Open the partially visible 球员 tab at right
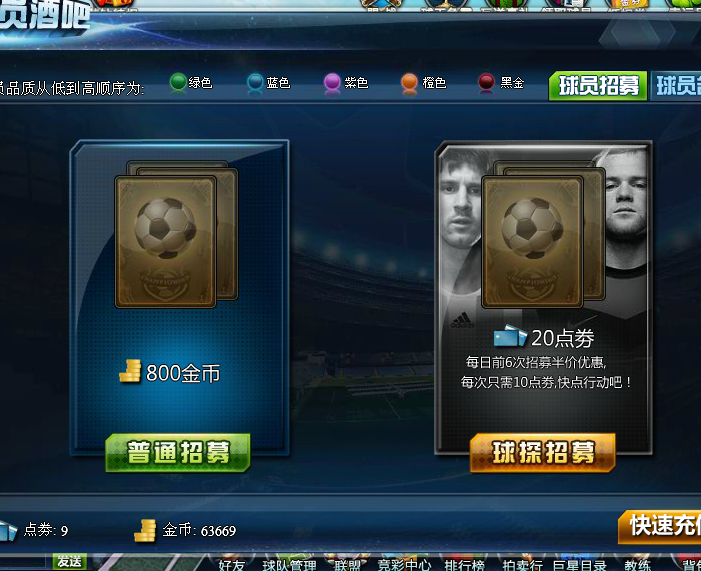The width and height of the screenshot is (701, 571). (676, 86)
